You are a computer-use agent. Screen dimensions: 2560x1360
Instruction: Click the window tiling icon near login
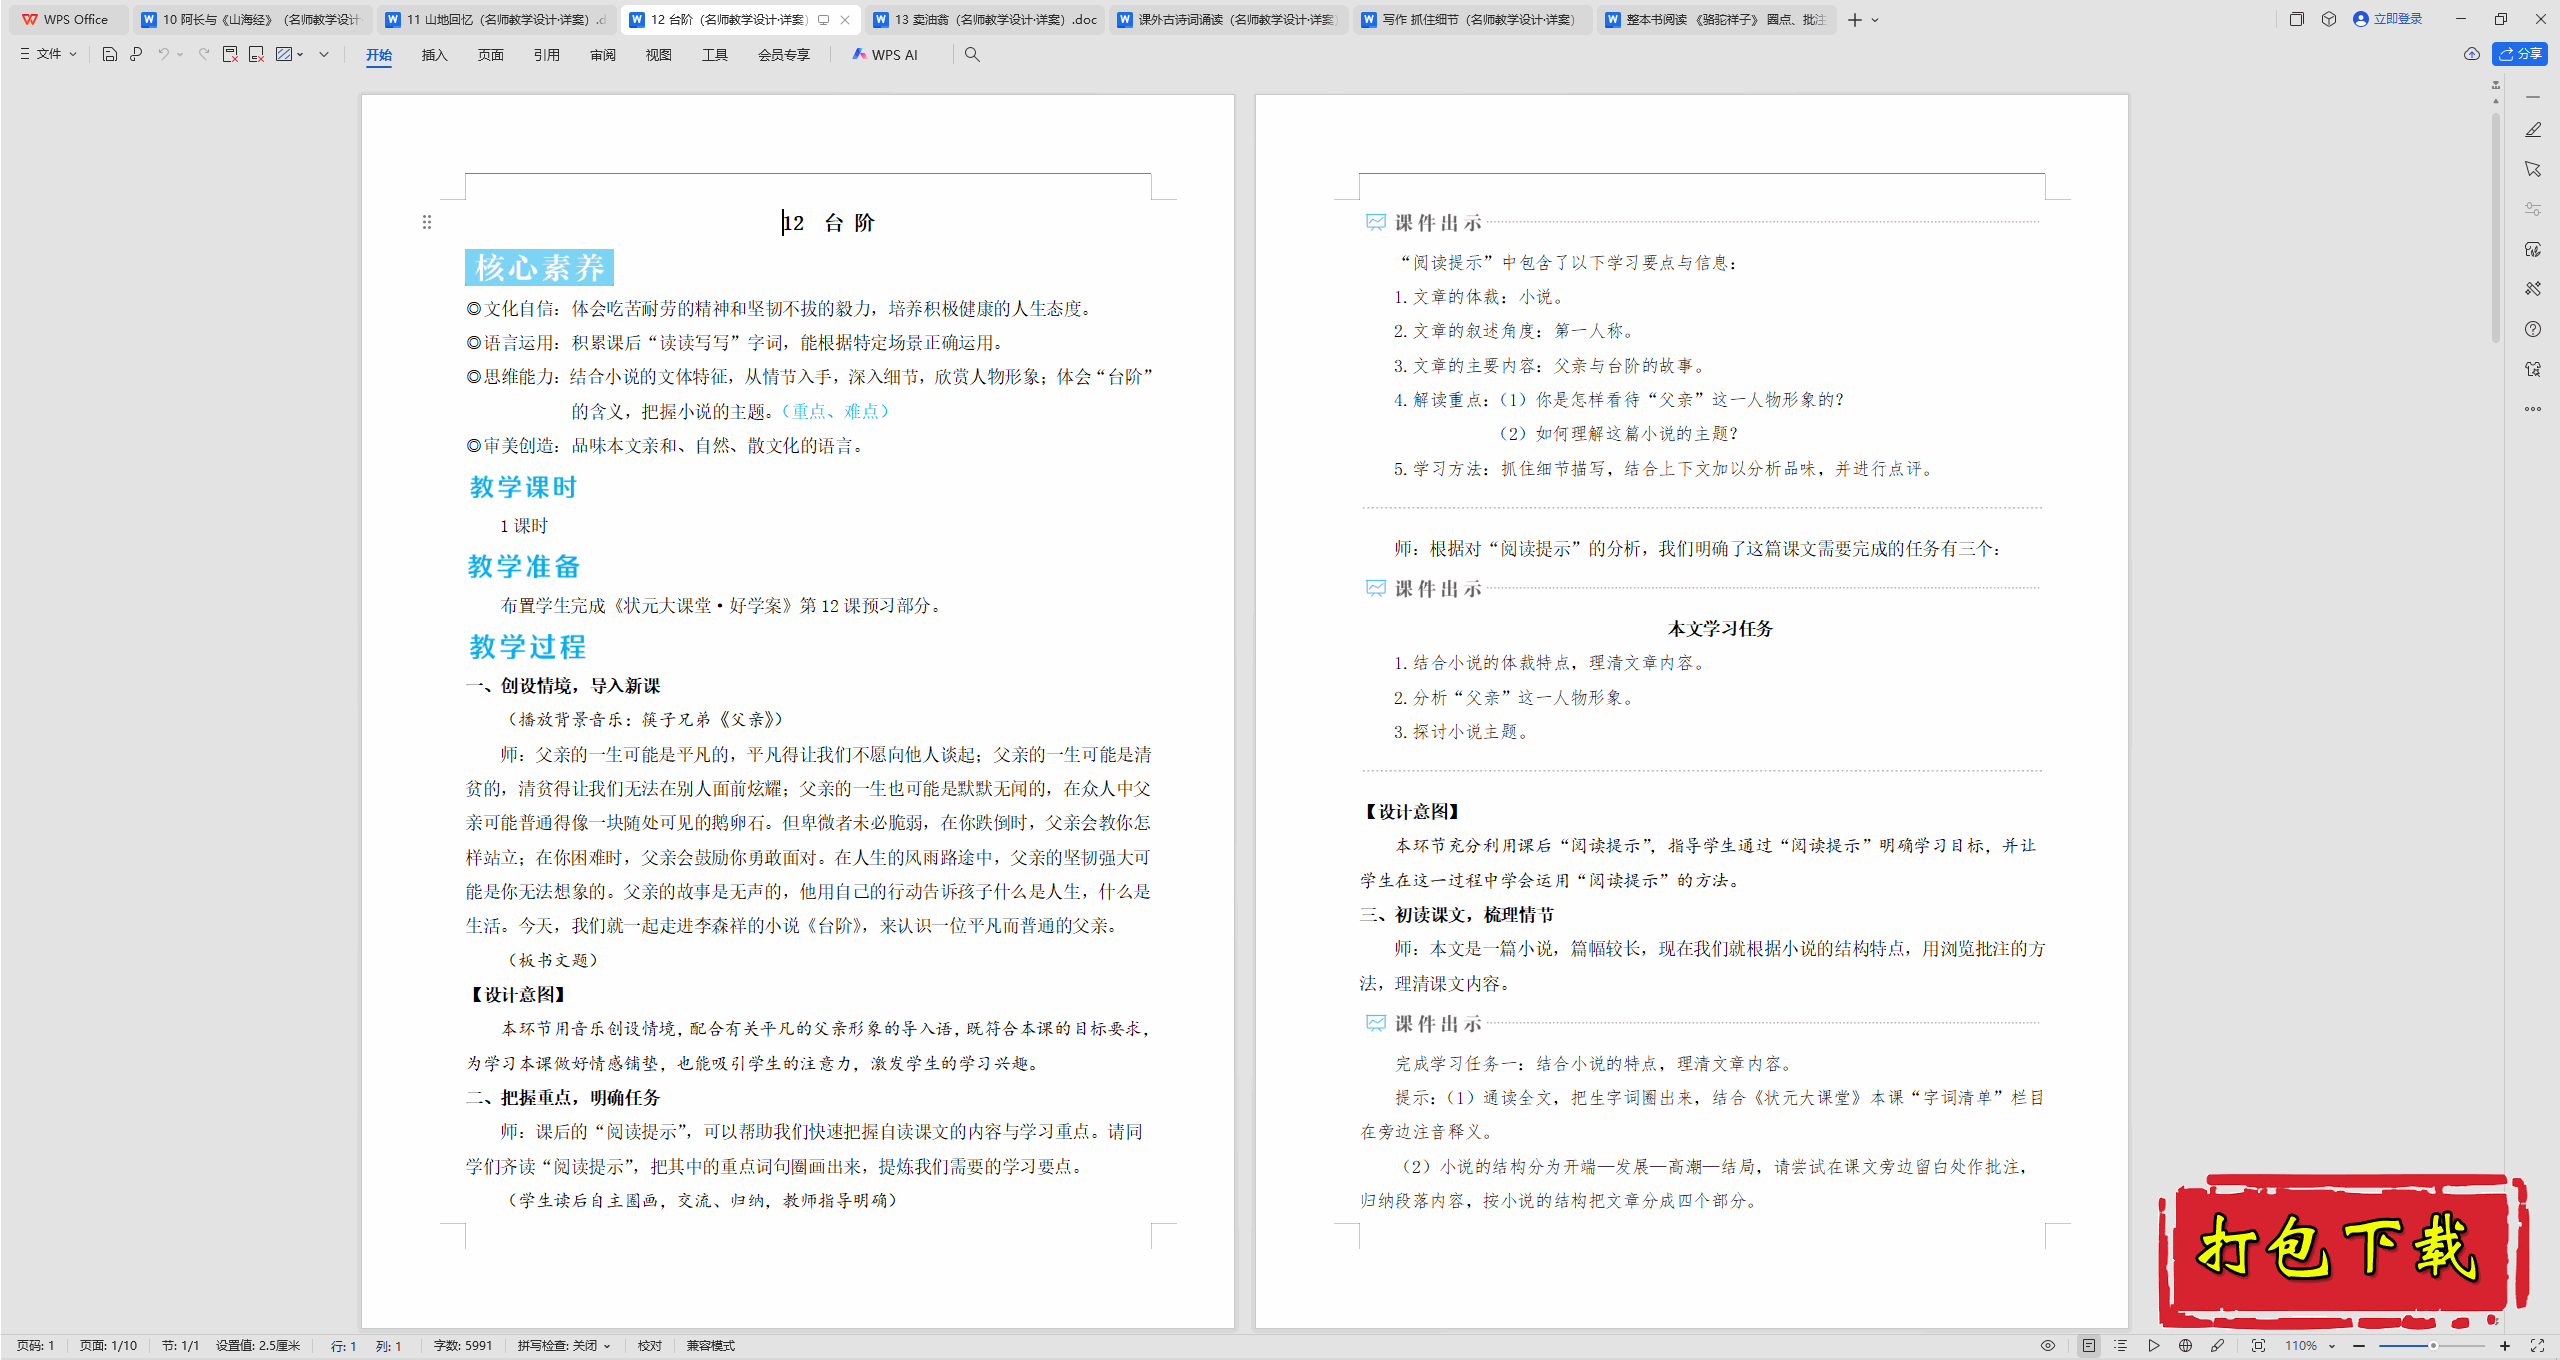pyautogui.click(x=2297, y=19)
